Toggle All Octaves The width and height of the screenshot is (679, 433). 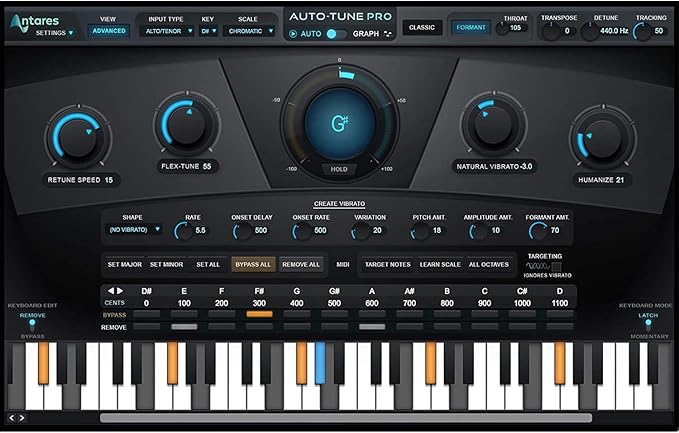489,264
